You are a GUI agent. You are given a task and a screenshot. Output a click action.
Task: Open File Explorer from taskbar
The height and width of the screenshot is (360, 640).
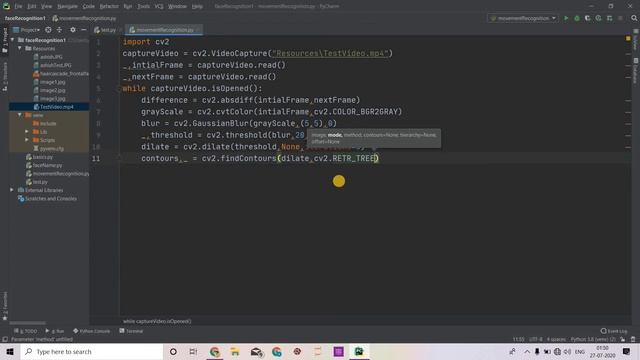click(x=235, y=351)
